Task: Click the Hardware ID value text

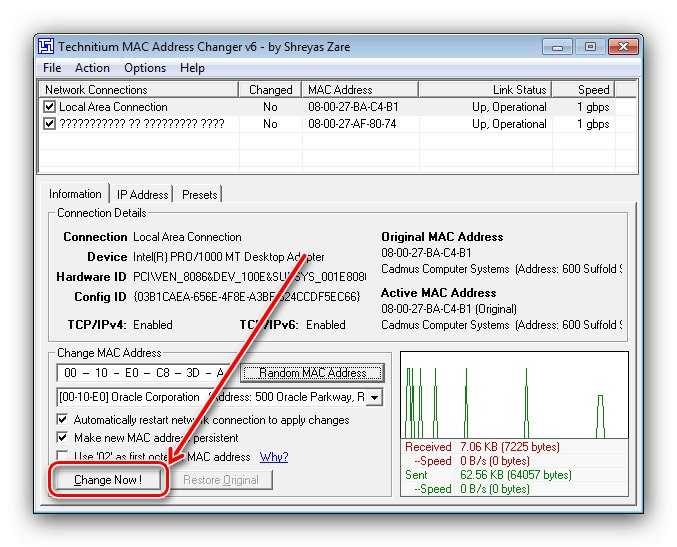Action: point(250,276)
